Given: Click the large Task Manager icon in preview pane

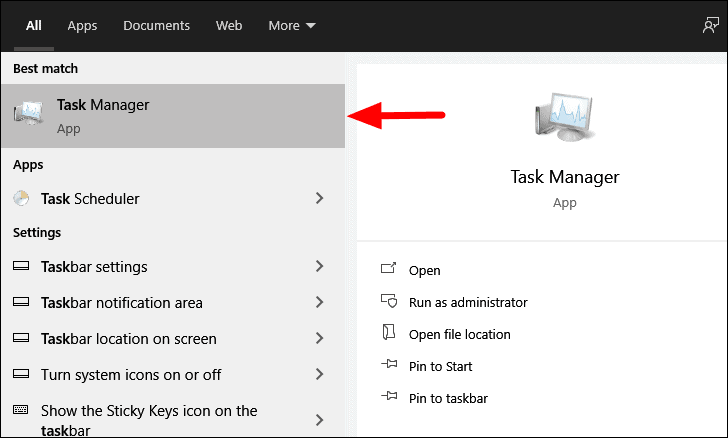Looking at the screenshot, I should click(x=564, y=116).
